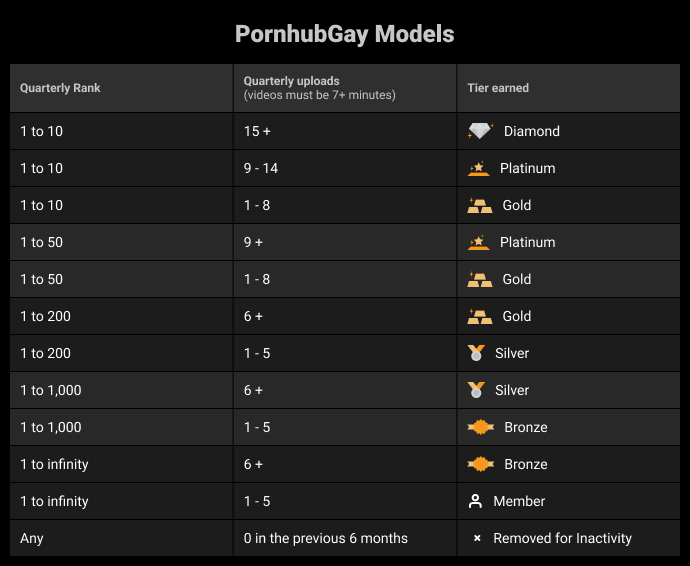This screenshot has width=690, height=566.
Task: Click Silver medal icon in the 1 to 200 row
Action: tap(476, 353)
